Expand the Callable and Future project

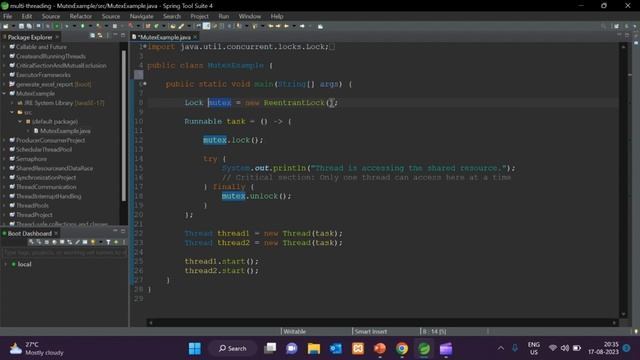(x=4, y=47)
